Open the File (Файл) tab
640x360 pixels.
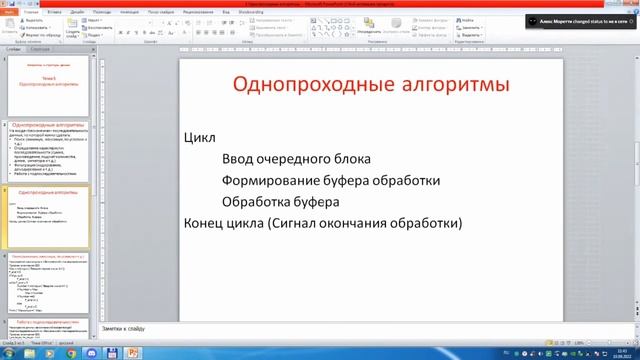[x=9, y=12]
